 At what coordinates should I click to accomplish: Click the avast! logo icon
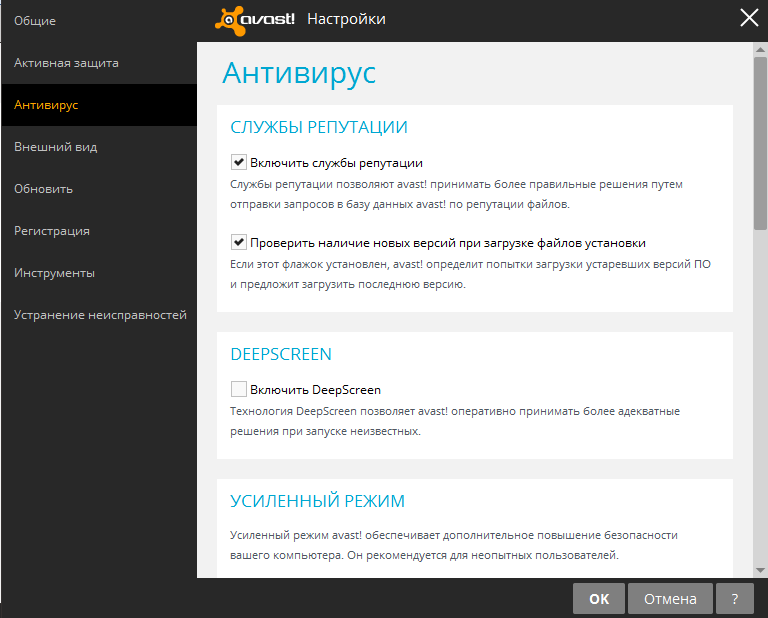pyautogui.click(x=255, y=21)
